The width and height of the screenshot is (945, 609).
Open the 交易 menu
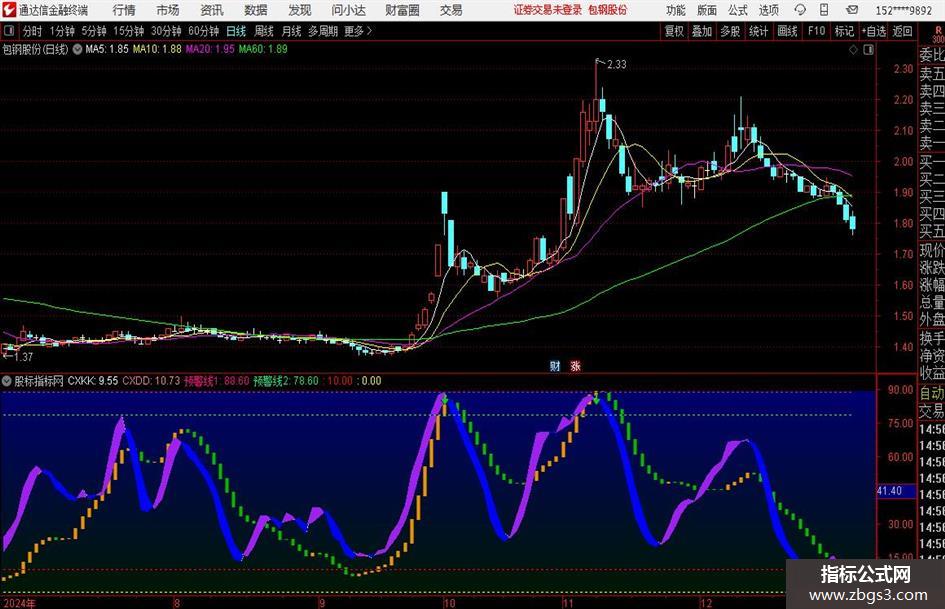click(451, 10)
